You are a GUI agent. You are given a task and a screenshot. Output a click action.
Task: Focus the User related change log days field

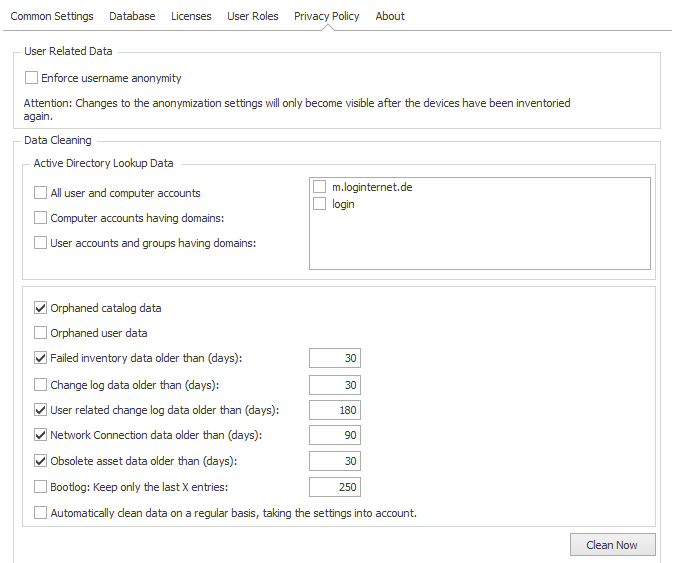click(x=335, y=410)
